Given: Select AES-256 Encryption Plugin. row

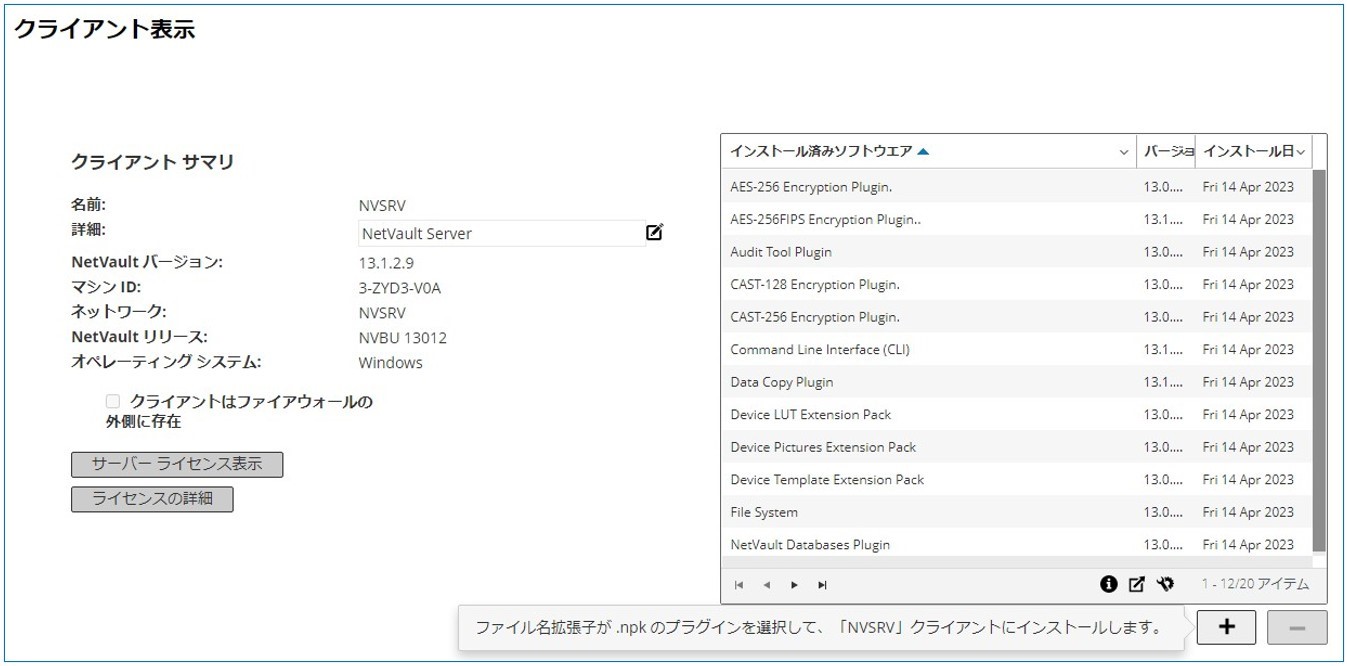Looking at the screenshot, I should [1016, 187].
